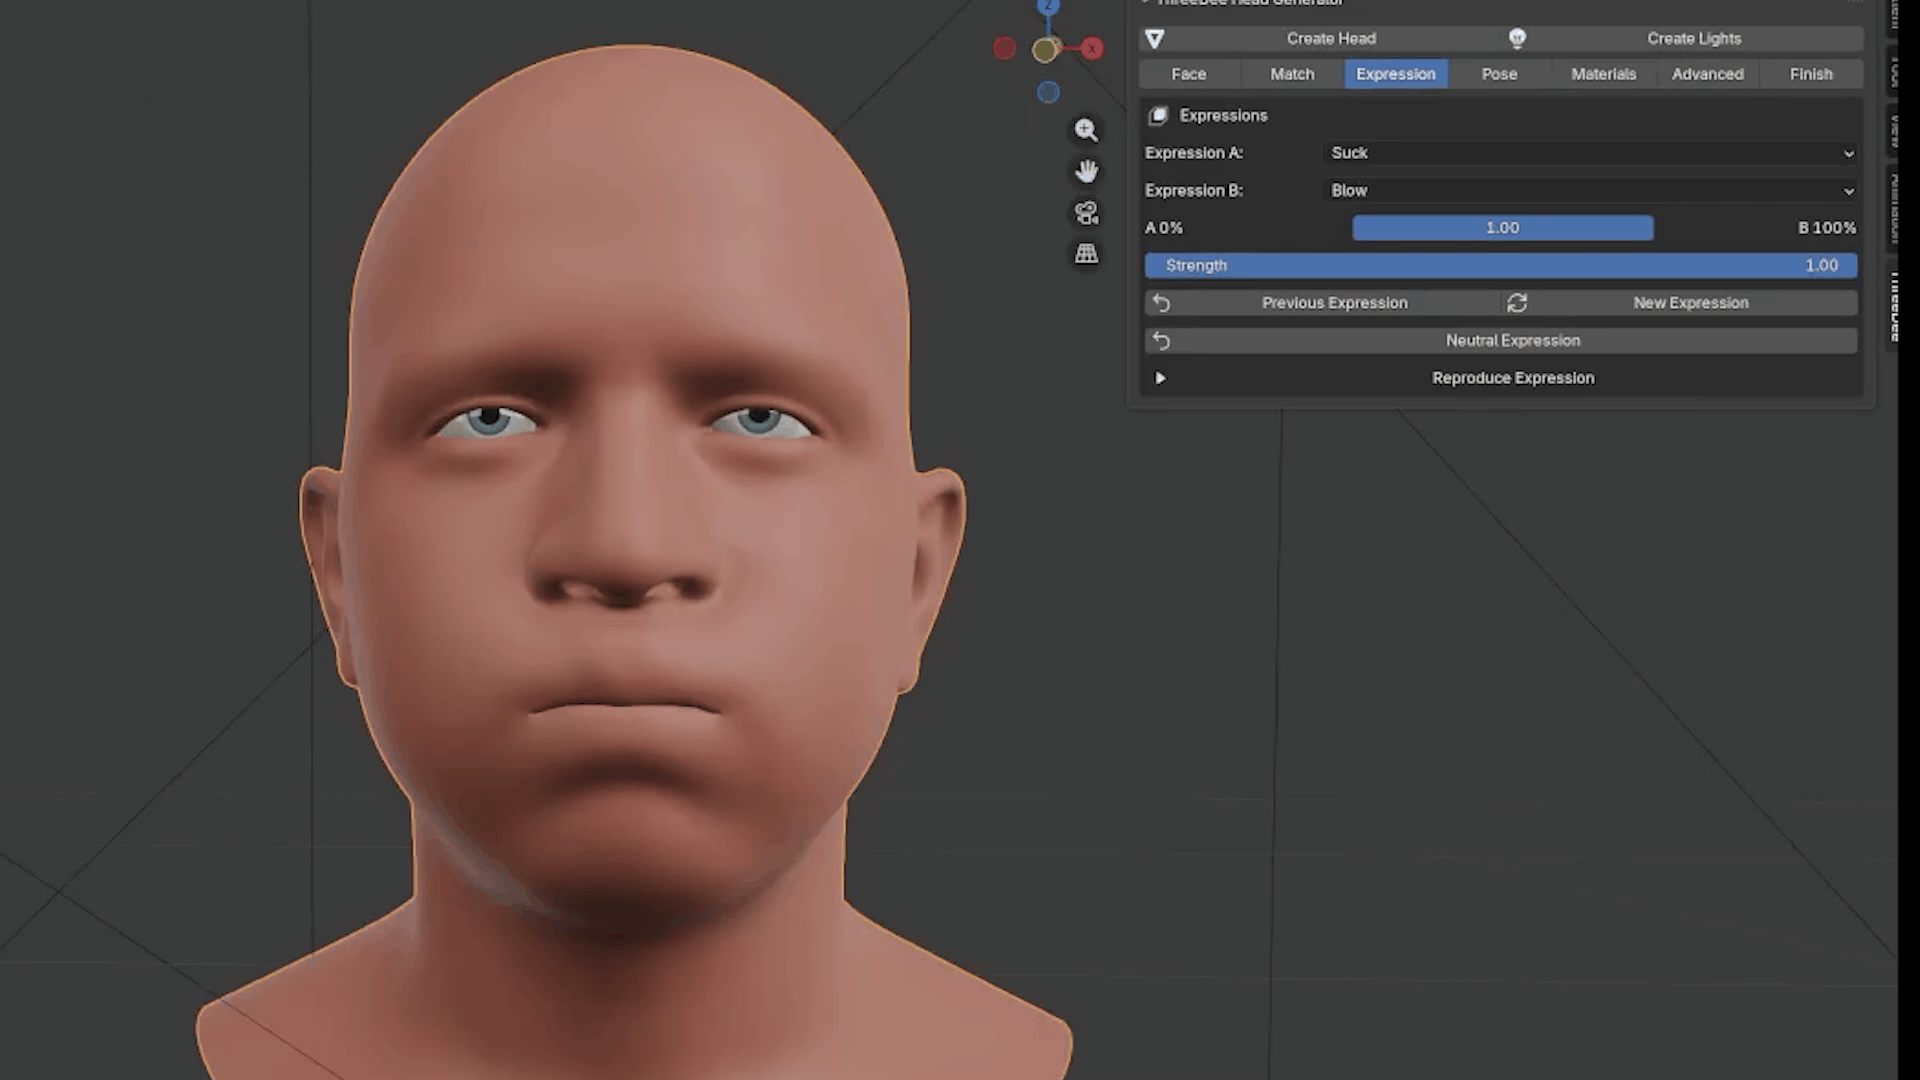Toggle the camera view icon

1086,212
